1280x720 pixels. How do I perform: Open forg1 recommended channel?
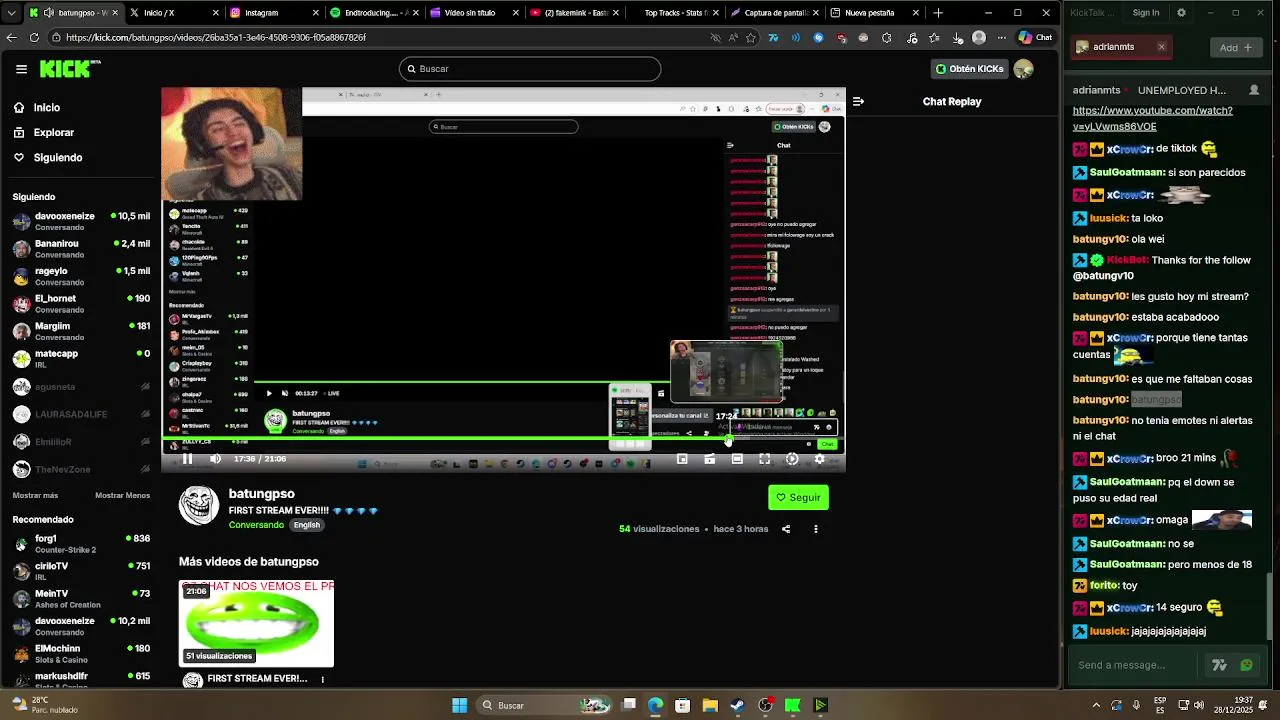[80, 543]
